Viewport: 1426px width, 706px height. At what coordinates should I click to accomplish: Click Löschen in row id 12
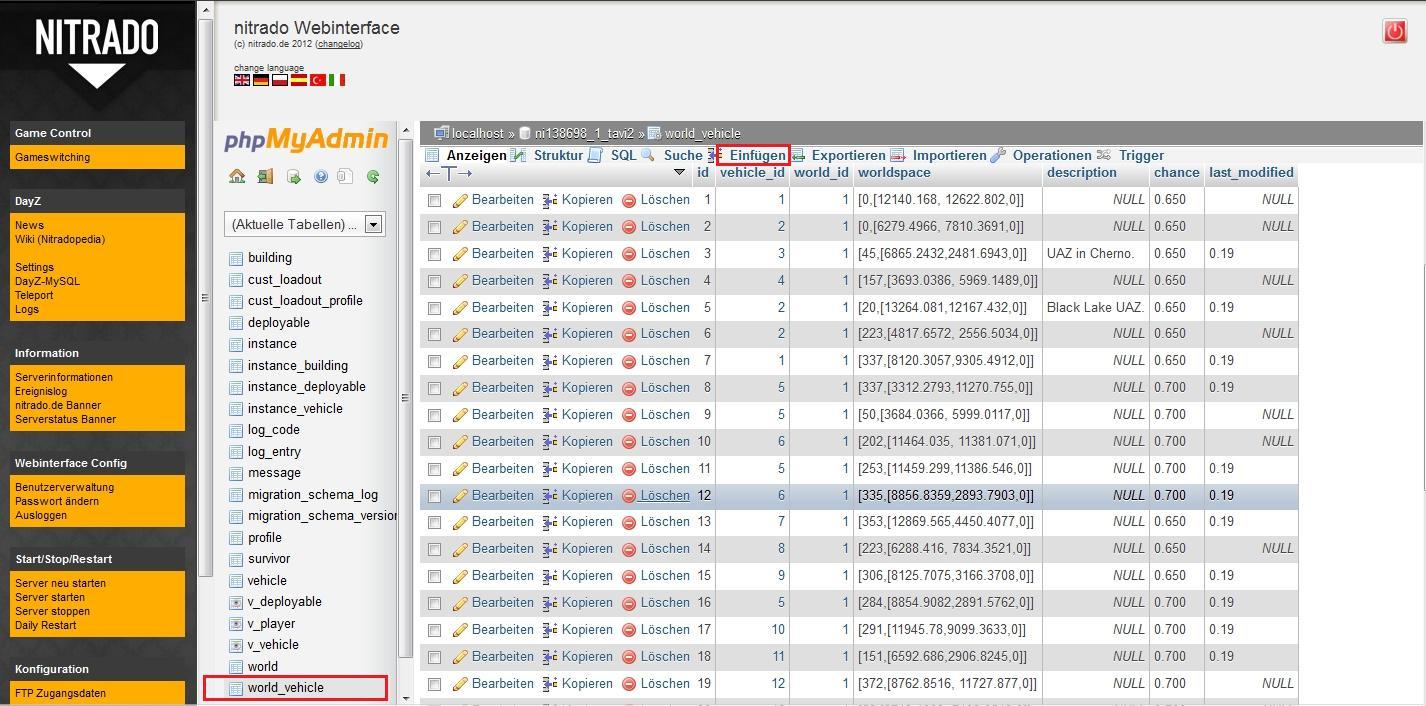[x=665, y=495]
